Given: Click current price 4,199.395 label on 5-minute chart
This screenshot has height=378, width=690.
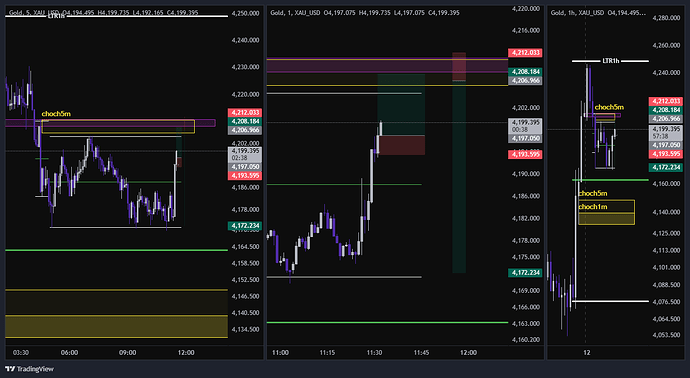Looking at the screenshot, I should click(x=245, y=154).
